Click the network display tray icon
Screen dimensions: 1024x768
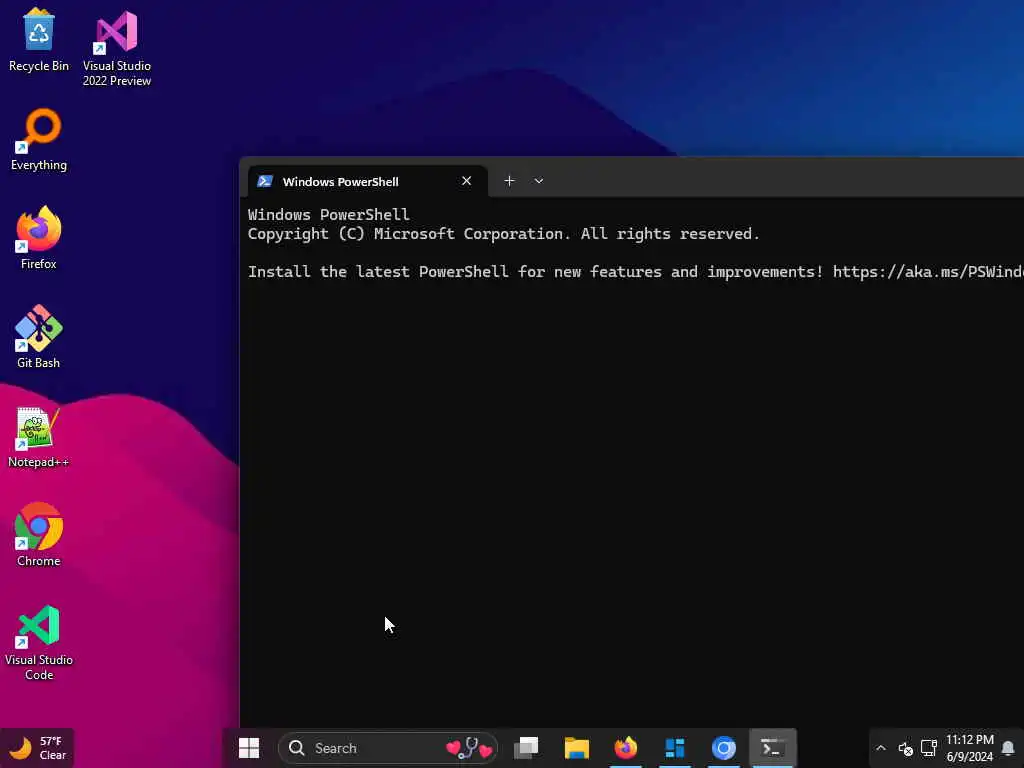click(x=929, y=748)
